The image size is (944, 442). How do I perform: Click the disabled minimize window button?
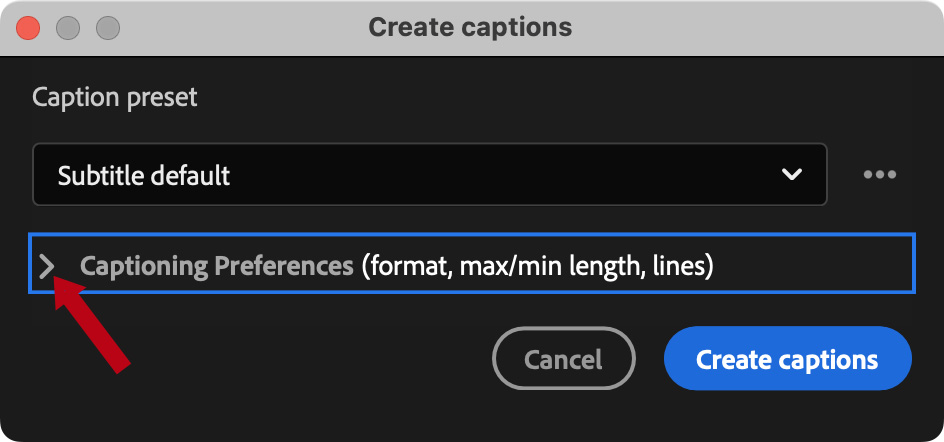[68, 27]
